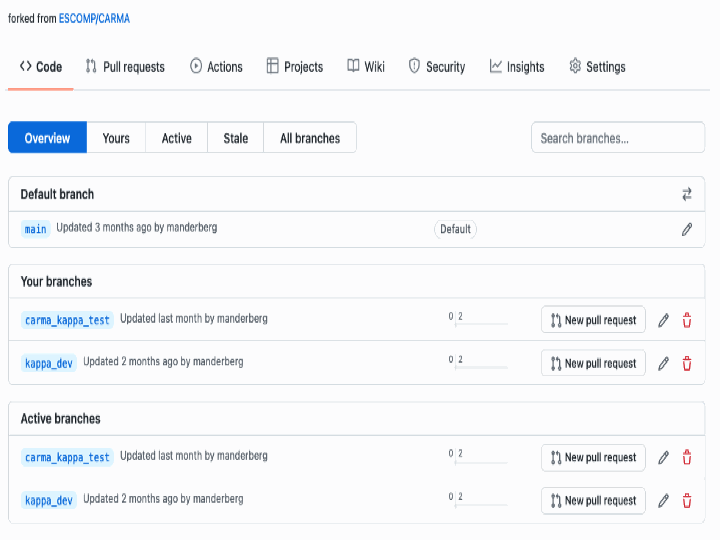Click New pull request for kappa_dev in Your branches
Viewport: 720px width, 540px height.
tap(593, 363)
